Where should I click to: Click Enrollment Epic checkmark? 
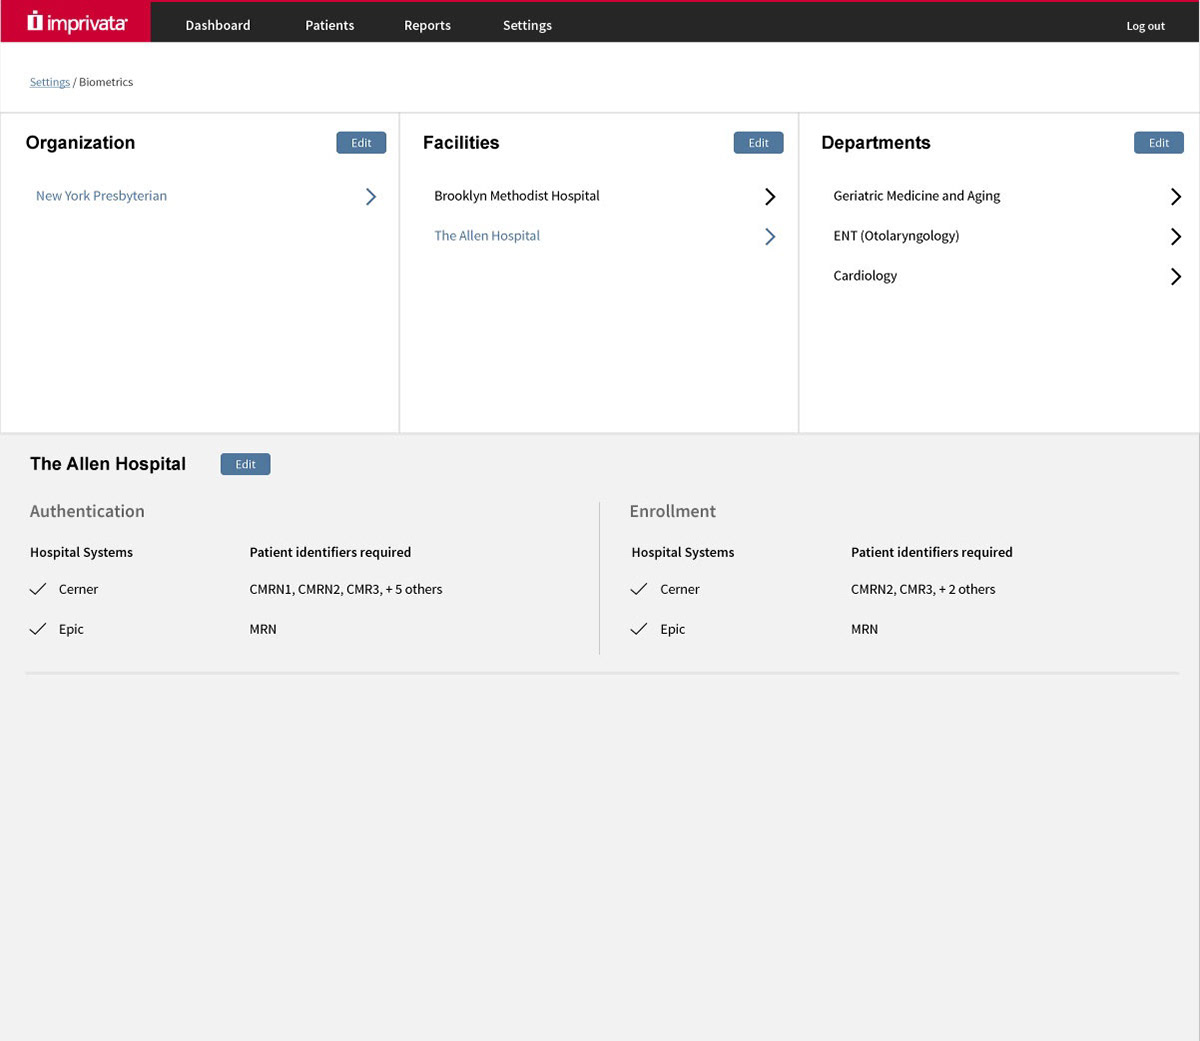click(639, 629)
